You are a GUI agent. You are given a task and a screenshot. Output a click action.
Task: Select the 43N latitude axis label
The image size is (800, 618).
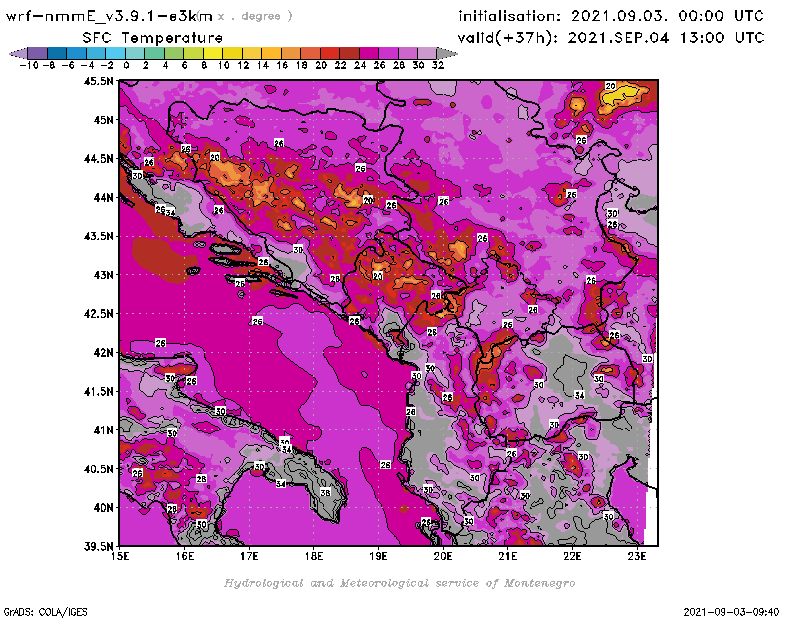pyautogui.click(x=103, y=275)
